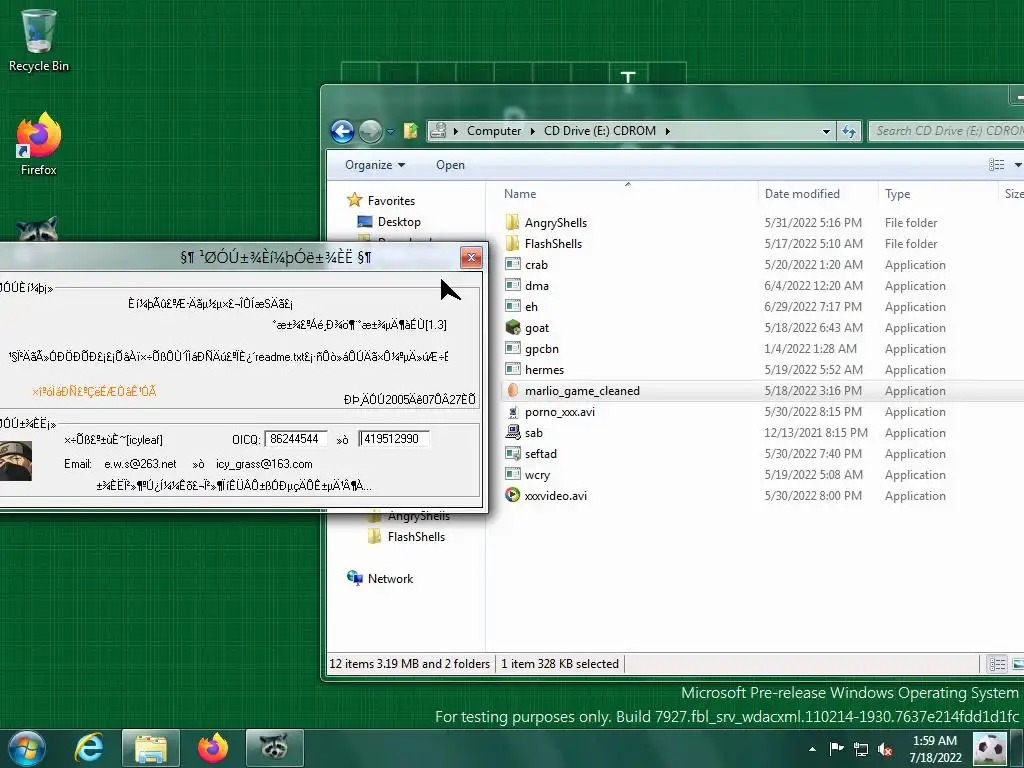
Task: Select Computer in the address breadcrumb
Action: pyautogui.click(x=494, y=131)
